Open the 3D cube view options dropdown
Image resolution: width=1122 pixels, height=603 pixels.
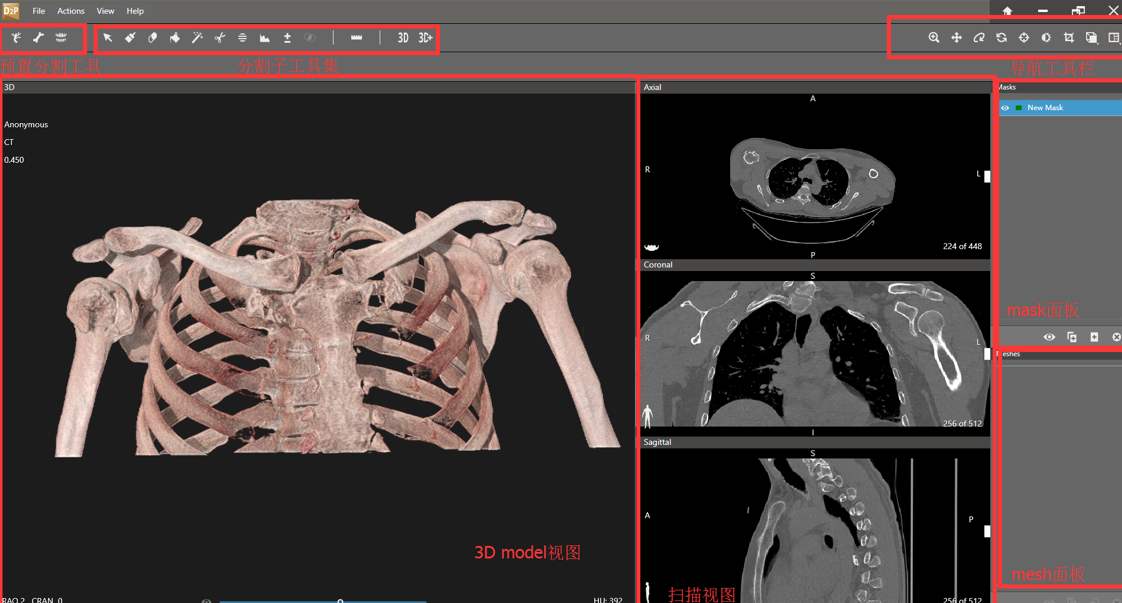tap(1092, 38)
